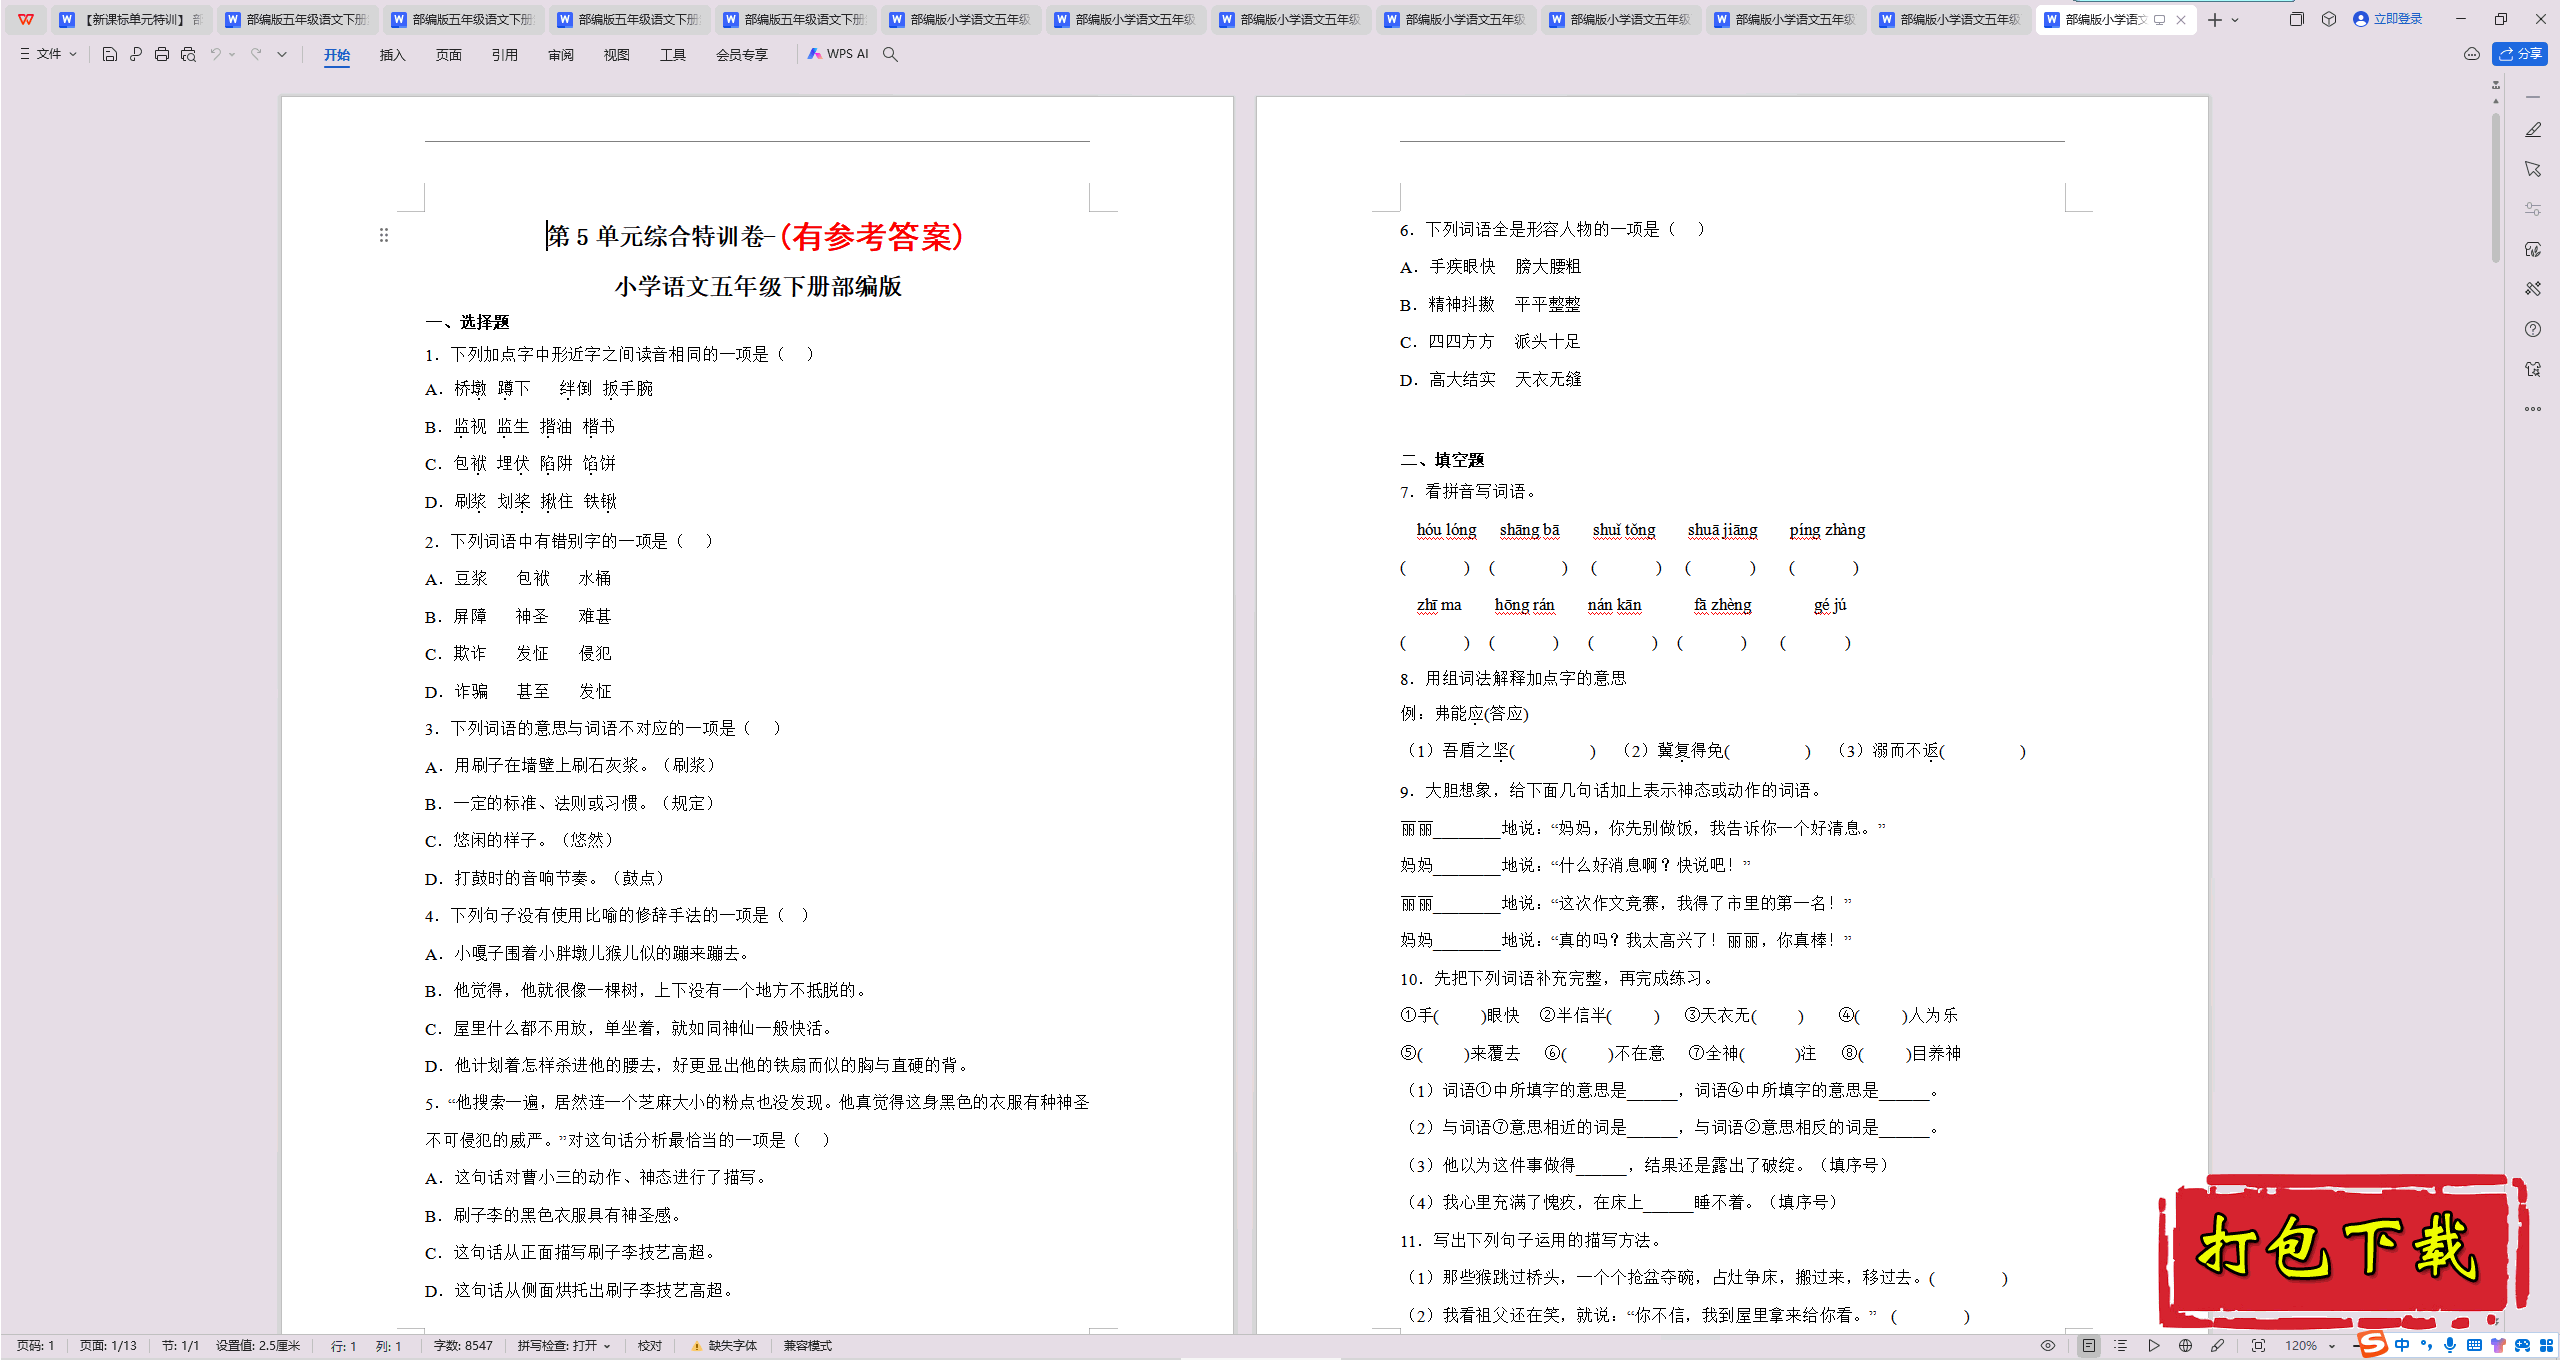This screenshot has height=1360, width=2560.
Task: Open search with the magnifier icon
Action: [x=890, y=54]
